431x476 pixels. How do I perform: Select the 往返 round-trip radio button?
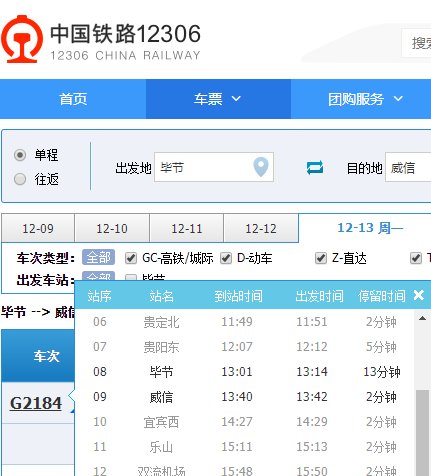click(x=20, y=179)
